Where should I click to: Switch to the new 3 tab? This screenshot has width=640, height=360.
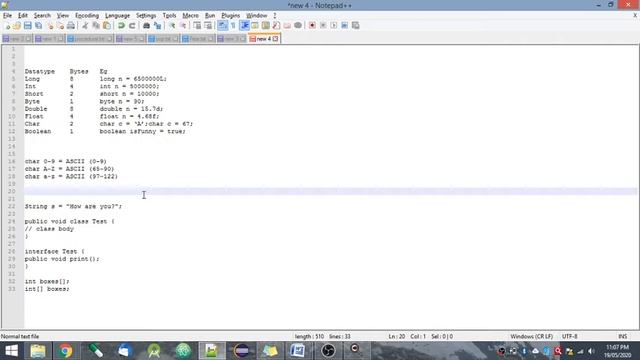231,39
